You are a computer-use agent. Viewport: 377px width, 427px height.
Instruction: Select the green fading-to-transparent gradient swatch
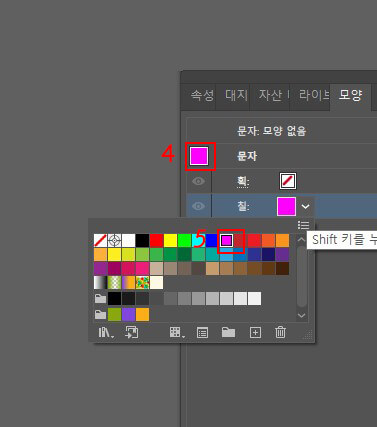114,282
